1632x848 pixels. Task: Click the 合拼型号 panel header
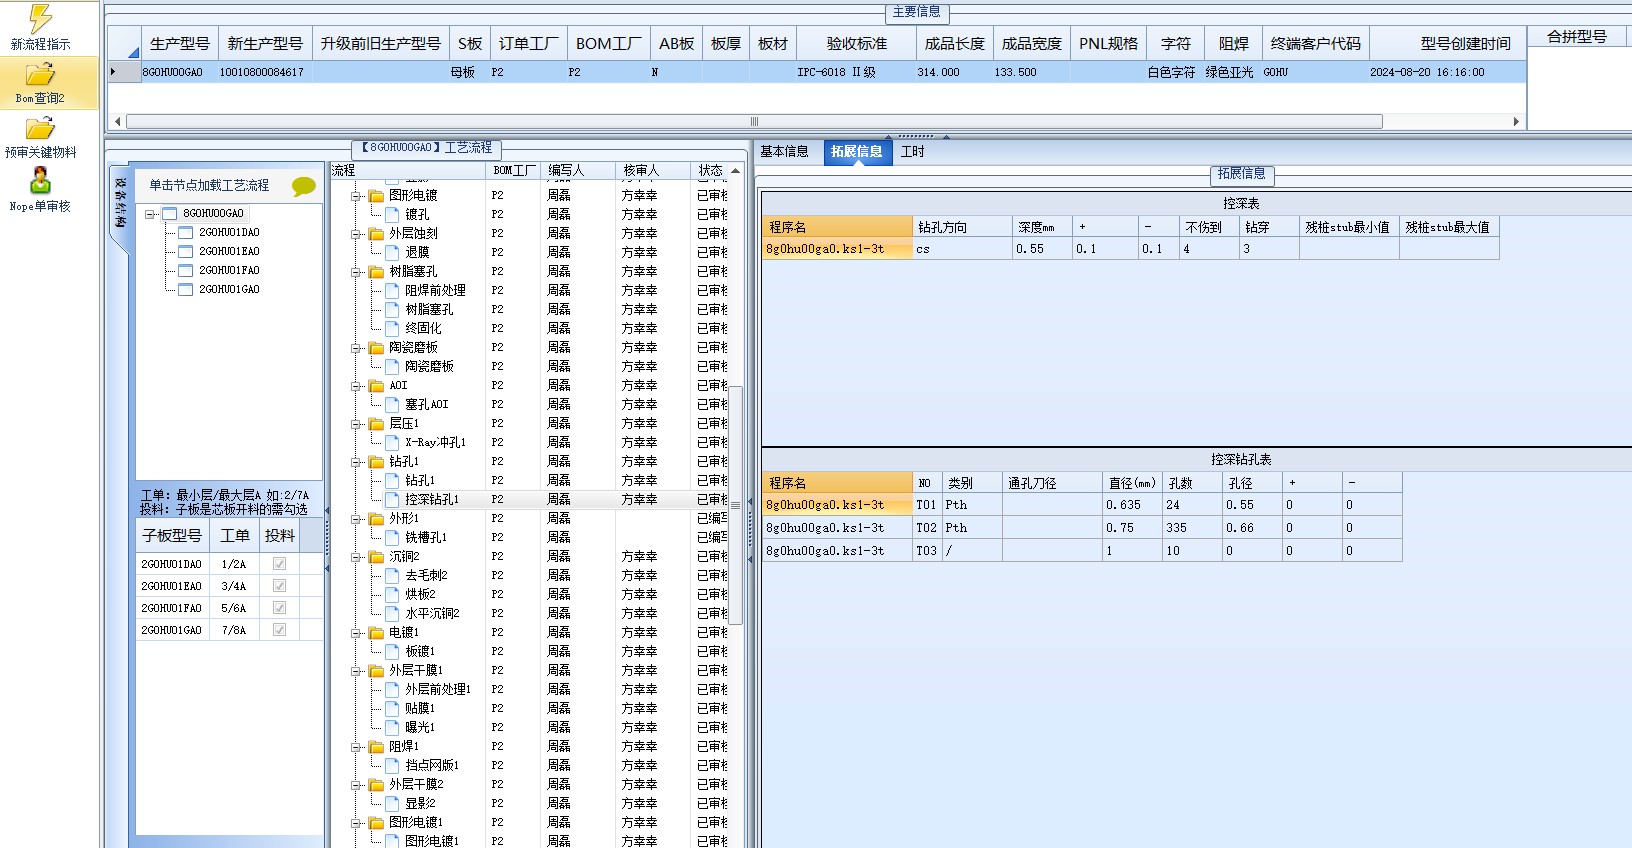pos(1576,36)
